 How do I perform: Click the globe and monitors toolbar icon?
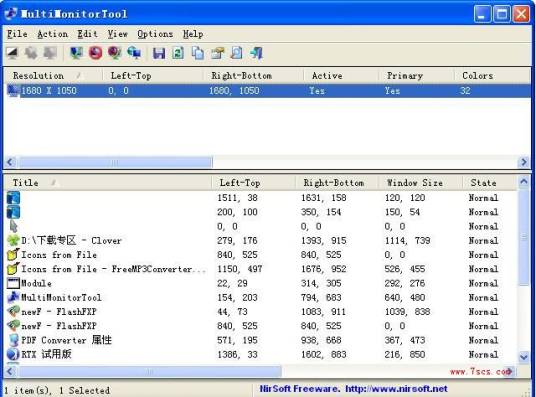pos(134,53)
